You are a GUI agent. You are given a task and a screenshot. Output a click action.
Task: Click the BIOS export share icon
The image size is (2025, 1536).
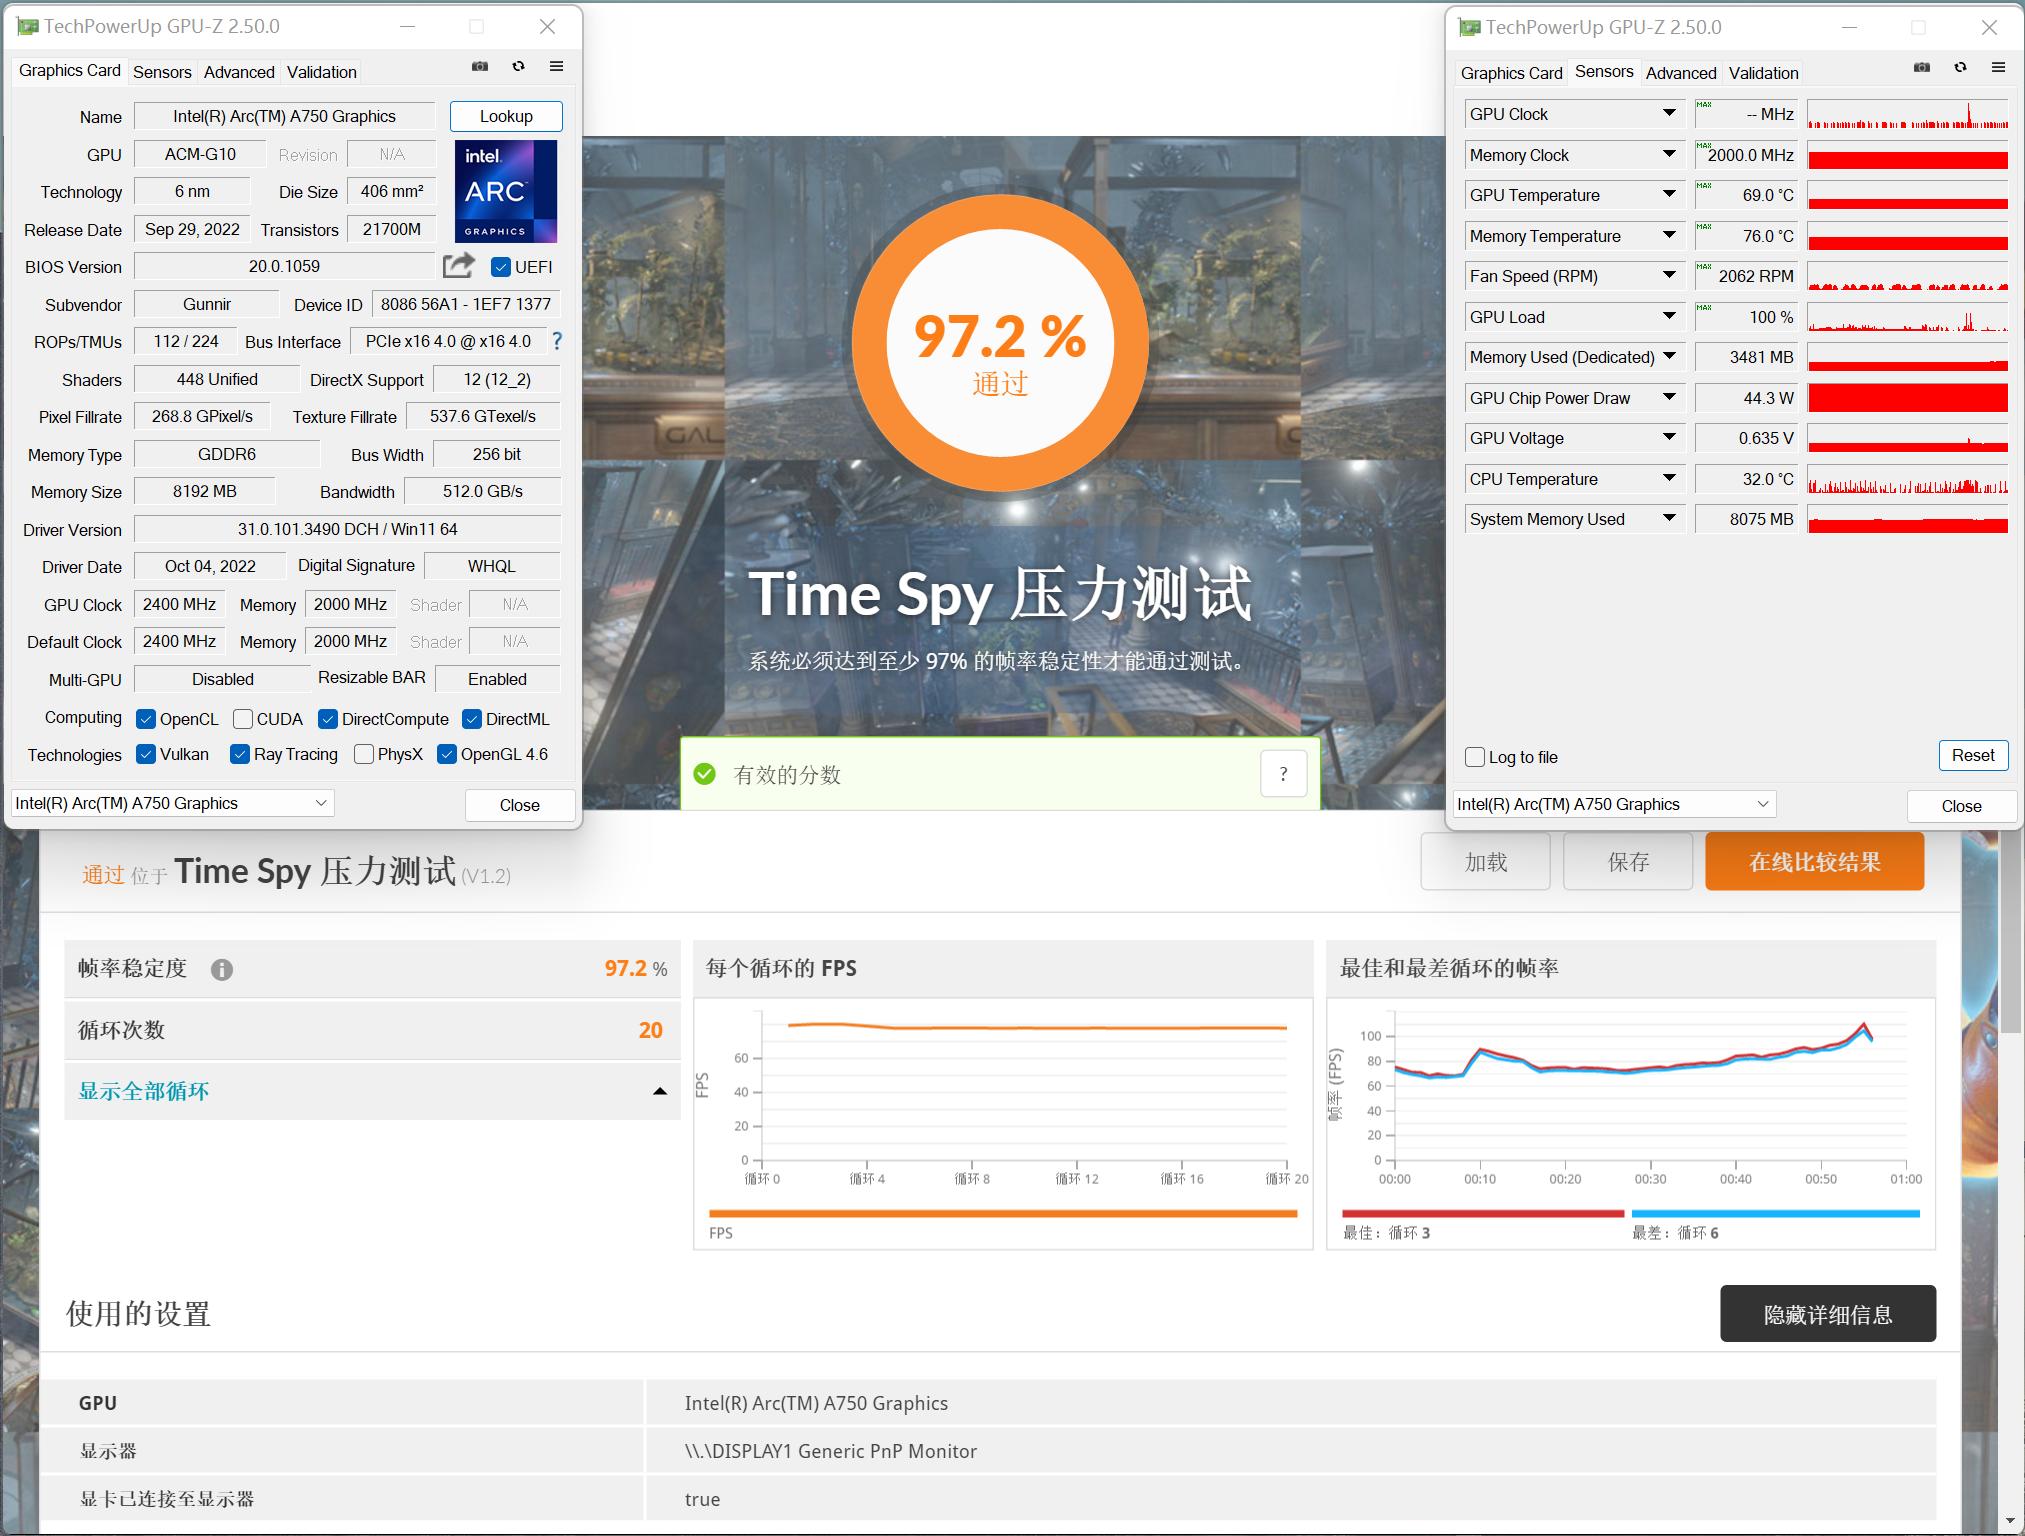click(457, 265)
